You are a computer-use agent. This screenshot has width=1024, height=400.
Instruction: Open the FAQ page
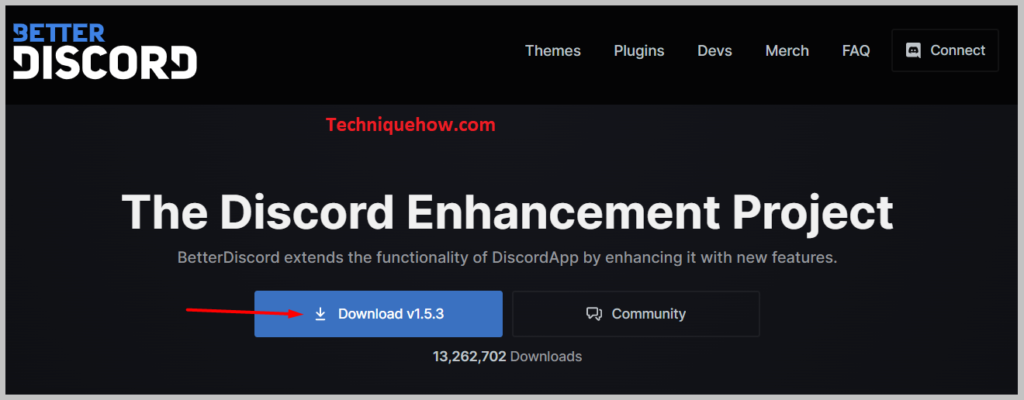click(856, 51)
